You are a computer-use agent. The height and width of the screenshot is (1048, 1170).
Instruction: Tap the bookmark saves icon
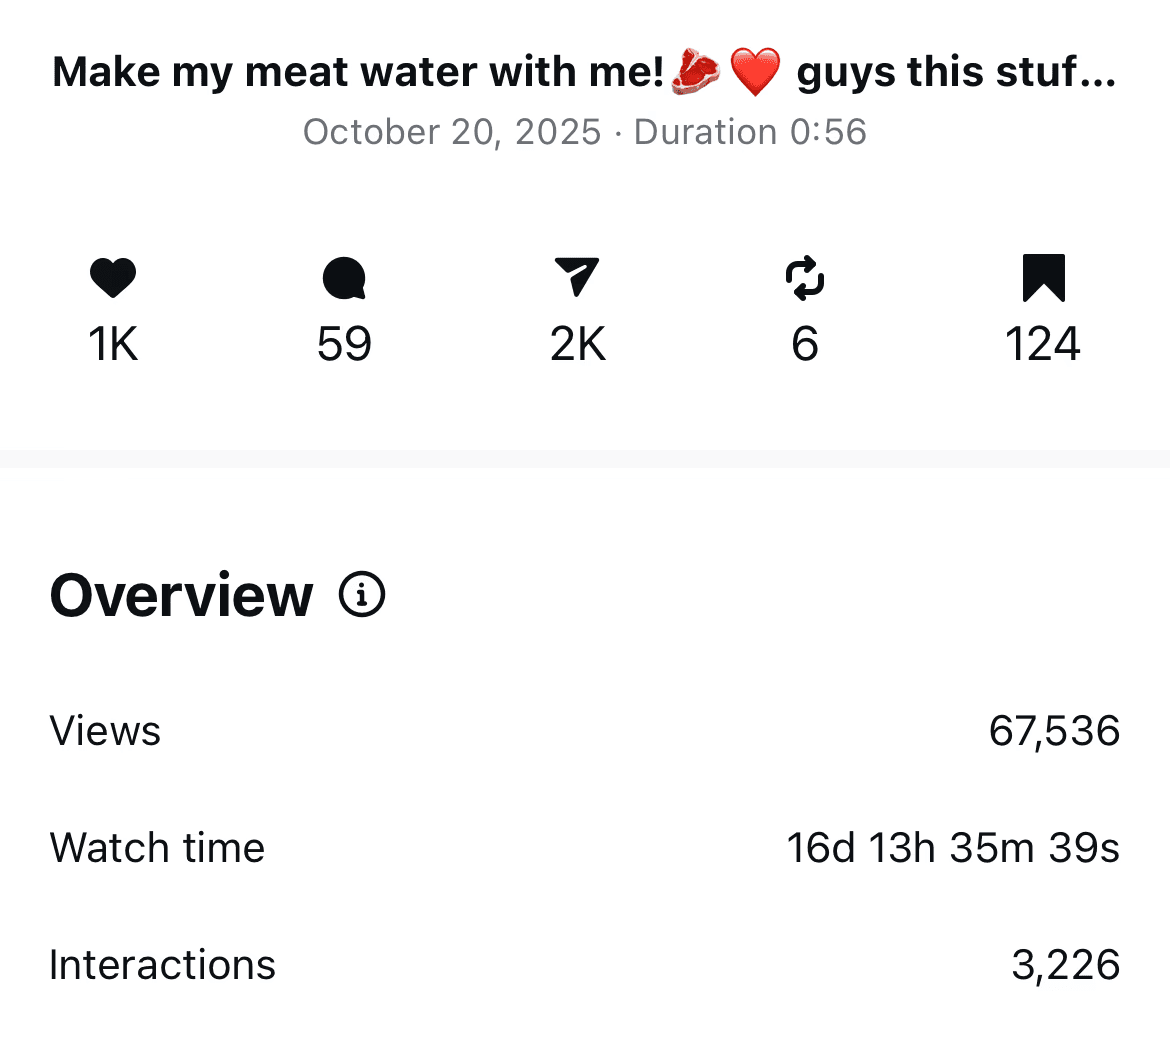[1043, 278]
